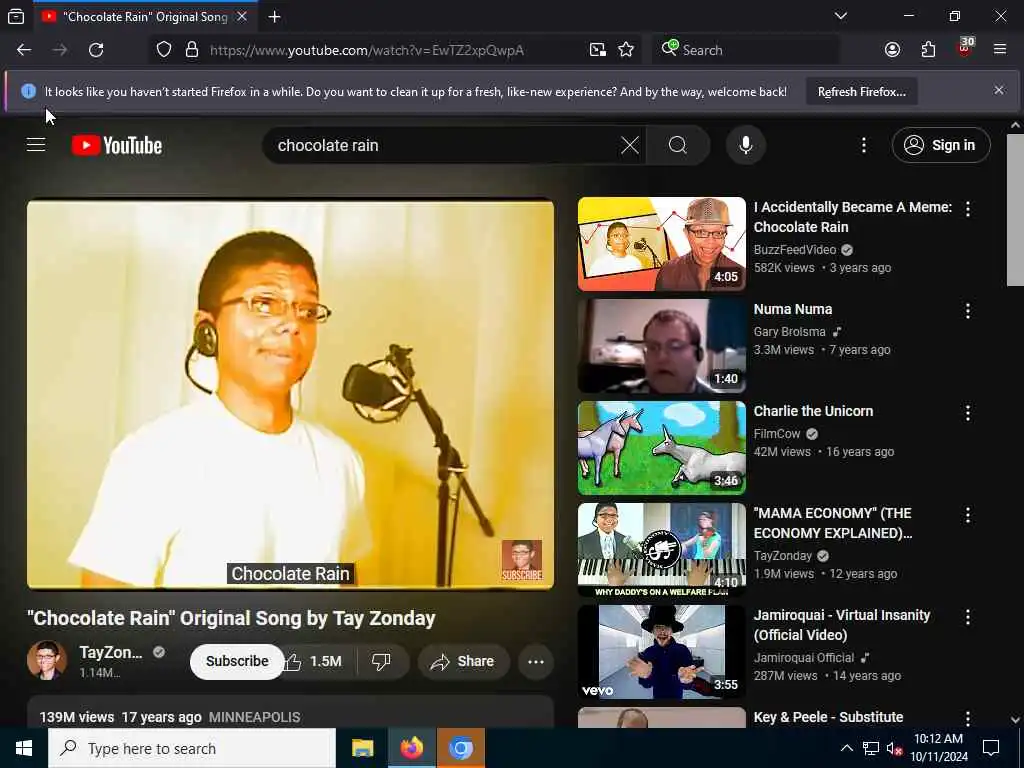This screenshot has height=768, width=1024.
Task: Open options menu for Numa Numa video
Action: point(968,311)
